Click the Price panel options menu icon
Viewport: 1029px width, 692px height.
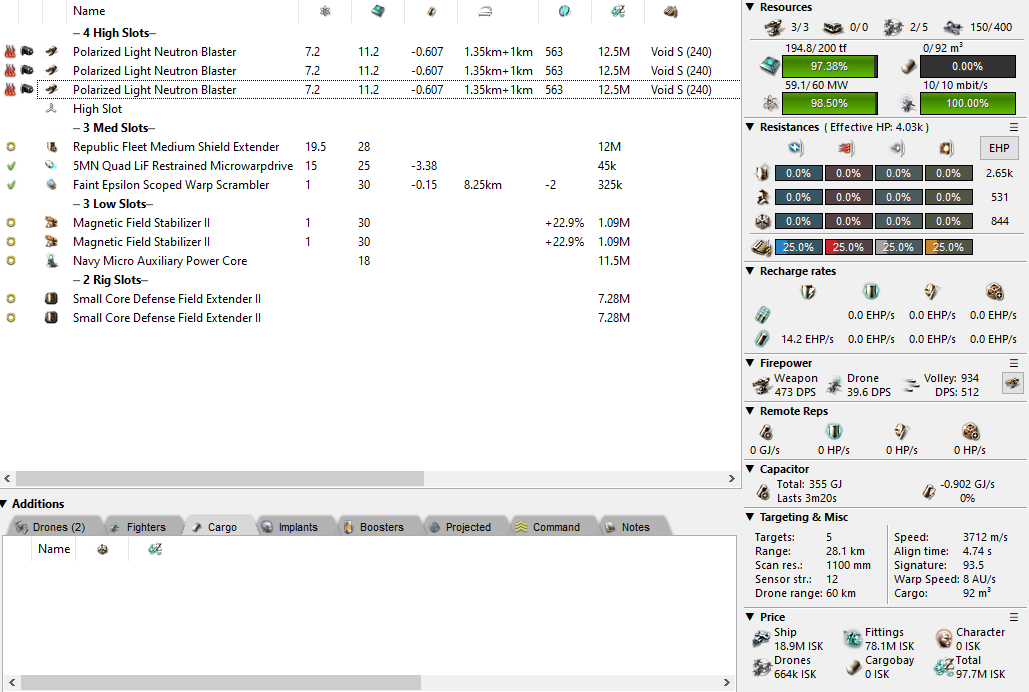(1014, 617)
